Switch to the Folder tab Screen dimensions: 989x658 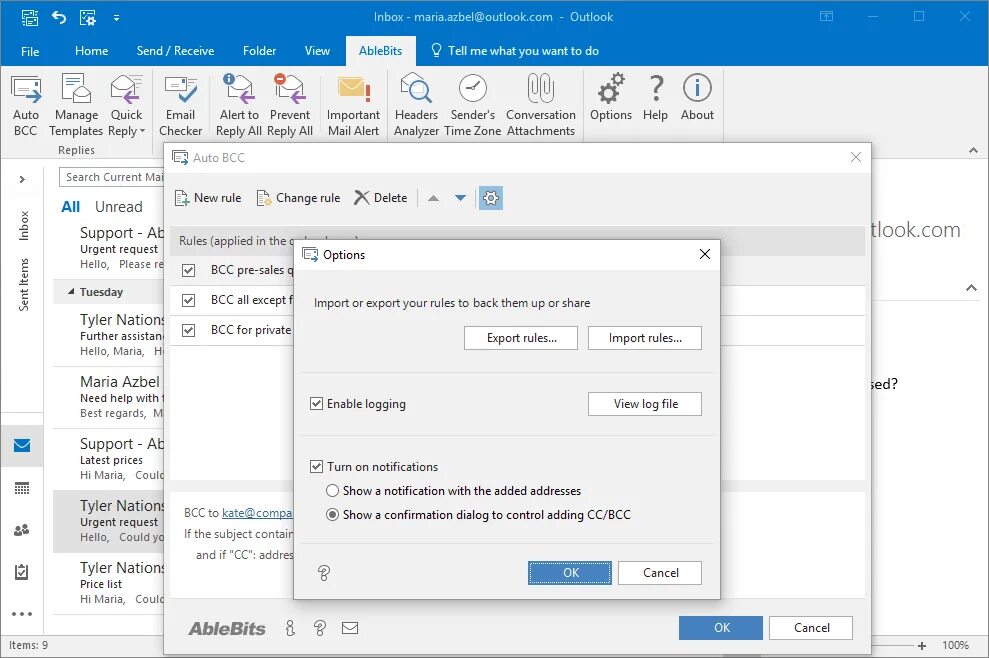[259, 51]
